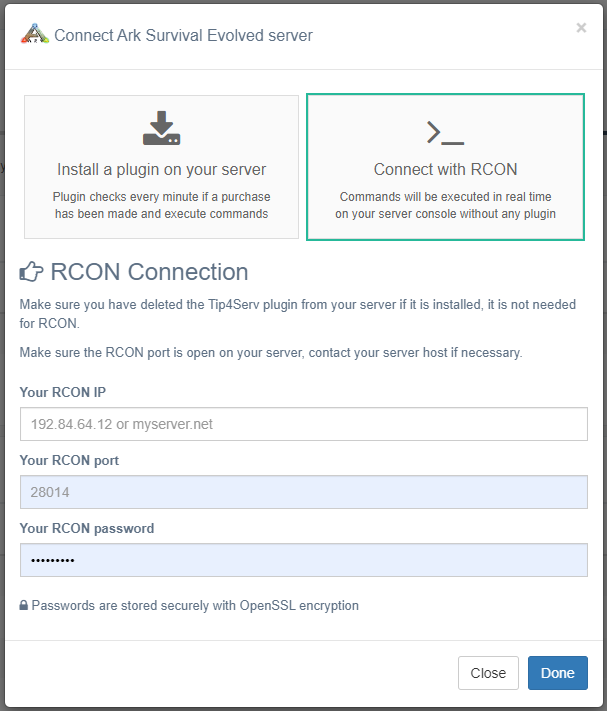The image size is (607, 711).
Task: Choose the "Connect with RCON" option title
Action: [x=445, y=169]
